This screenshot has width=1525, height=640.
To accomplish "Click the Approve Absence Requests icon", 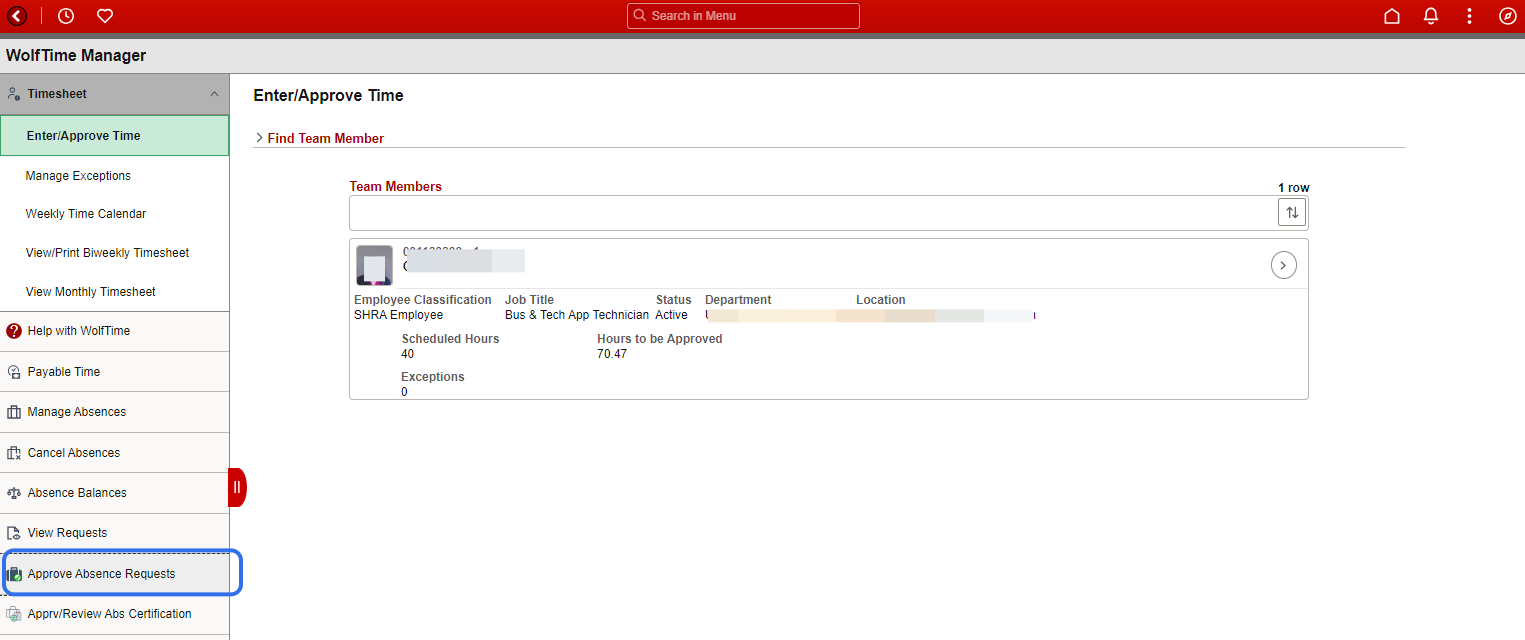I will click(14, 574).
